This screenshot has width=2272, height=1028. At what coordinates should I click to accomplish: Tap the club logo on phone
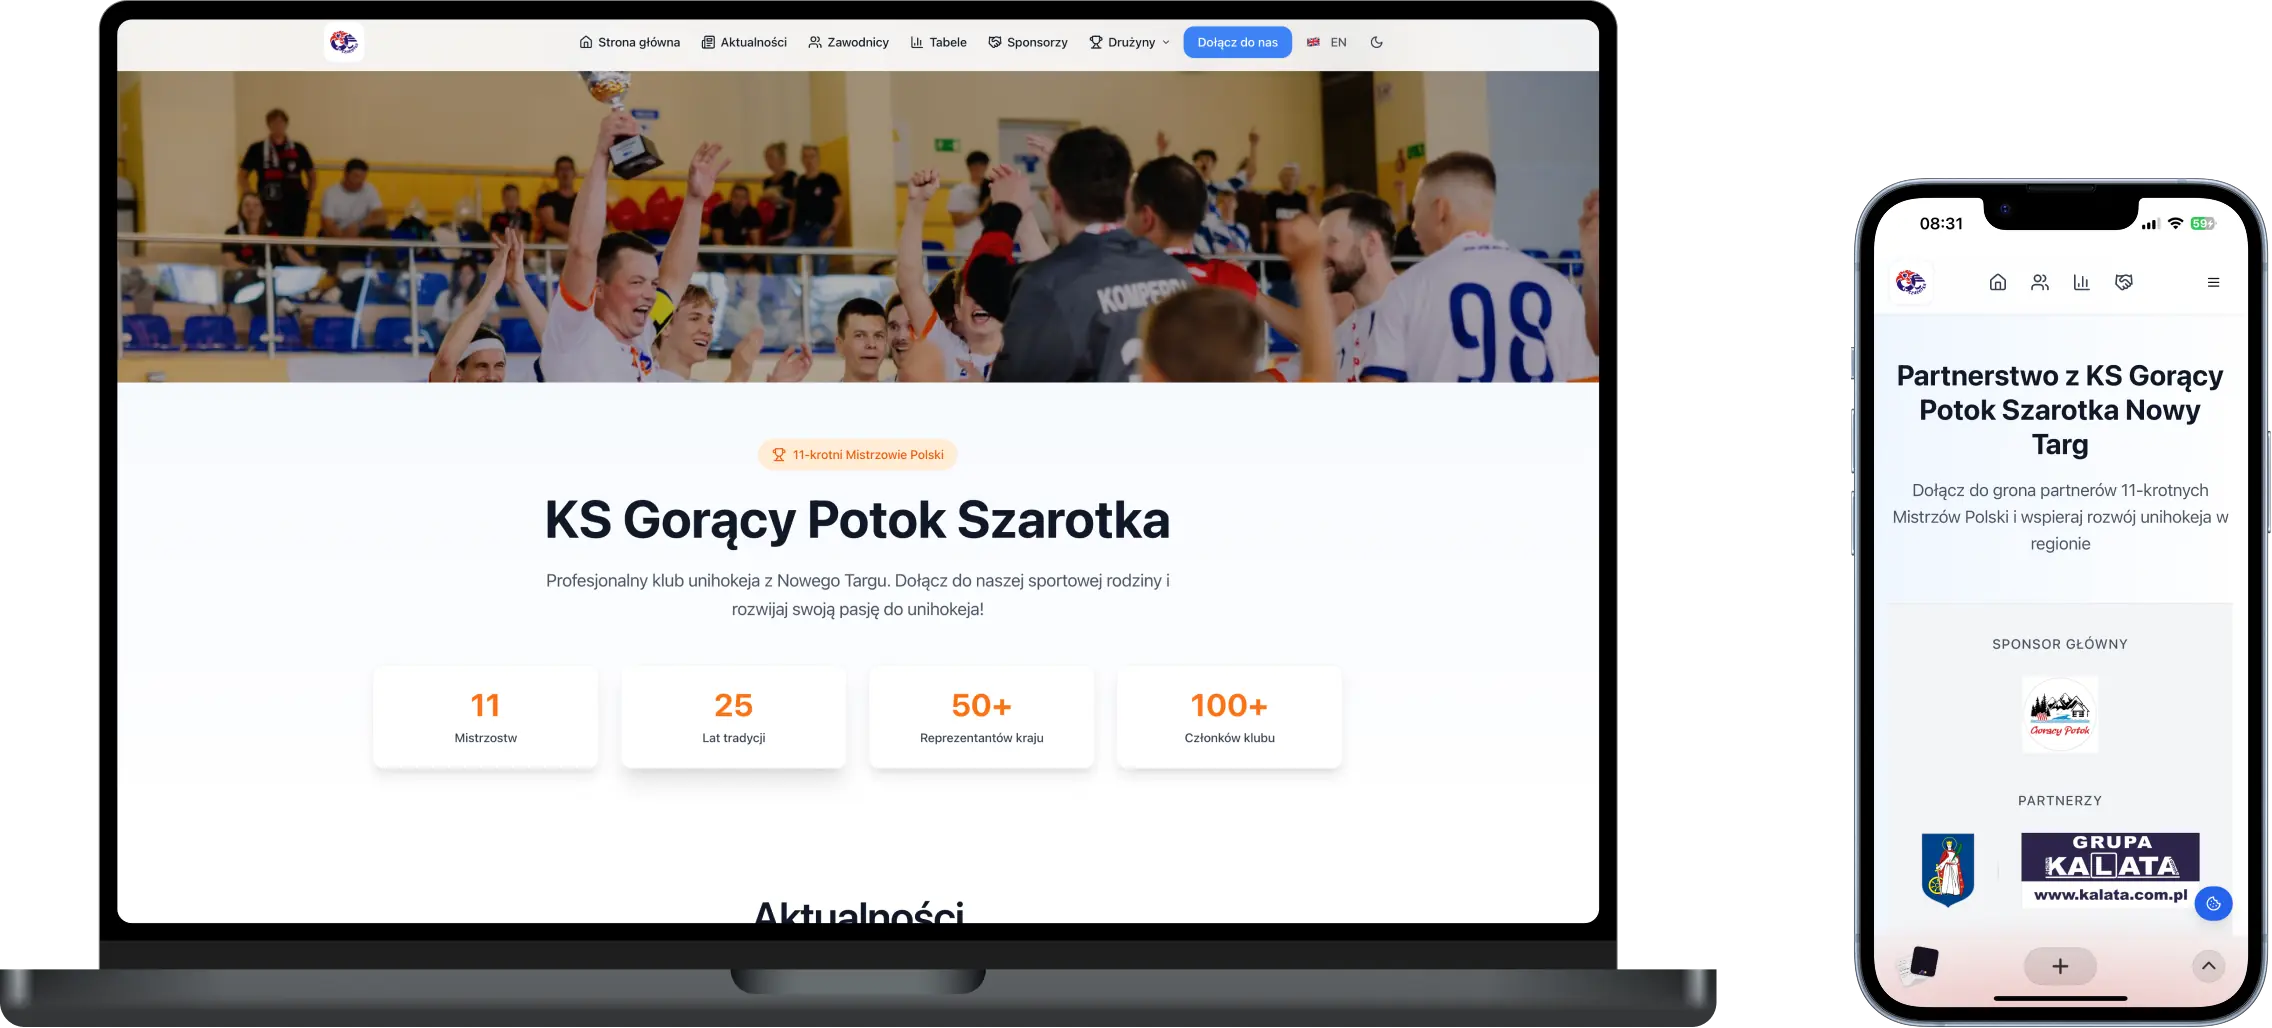(x=1911, y=282)
